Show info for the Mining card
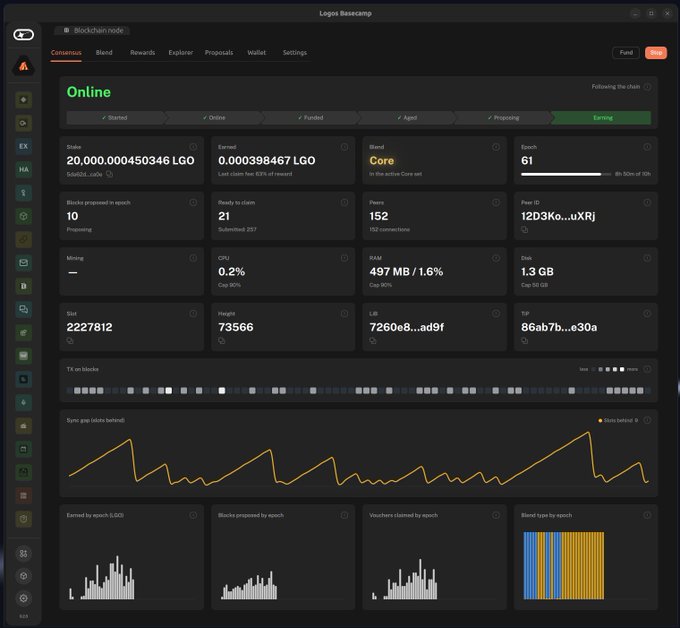The width and height of the screenshot is (680, 628). tap(193, 258)
